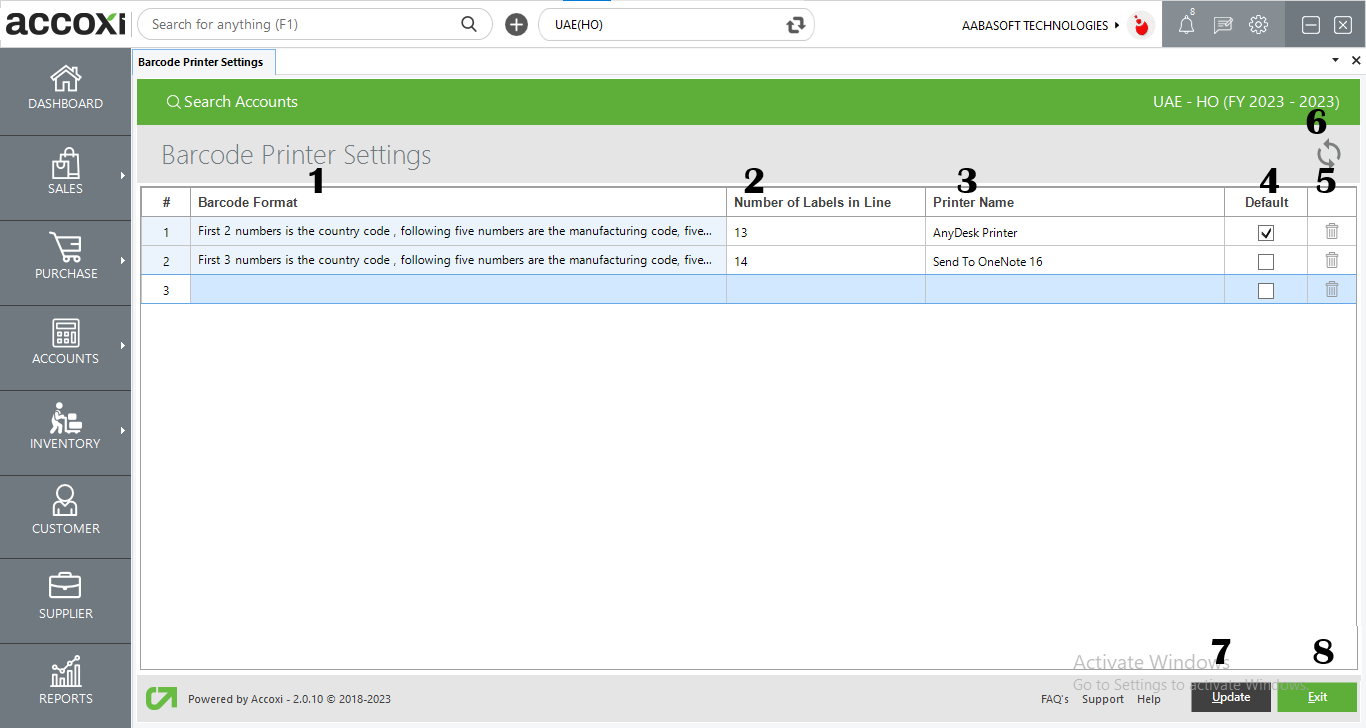
Task: Refresh the barcode printer settings list
Action: [x=1330, y=154]
